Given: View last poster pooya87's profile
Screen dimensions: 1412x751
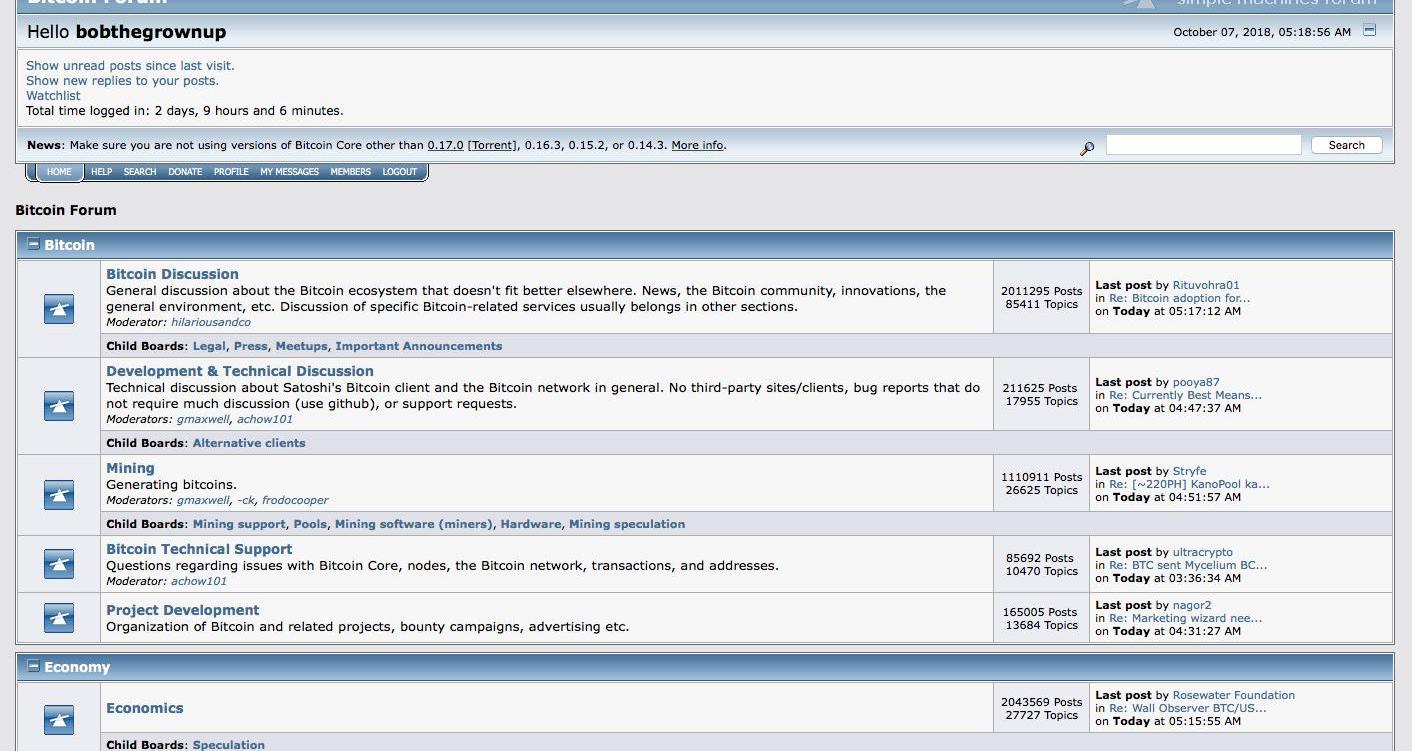Looking at the screenshot, I should 1196,382.
